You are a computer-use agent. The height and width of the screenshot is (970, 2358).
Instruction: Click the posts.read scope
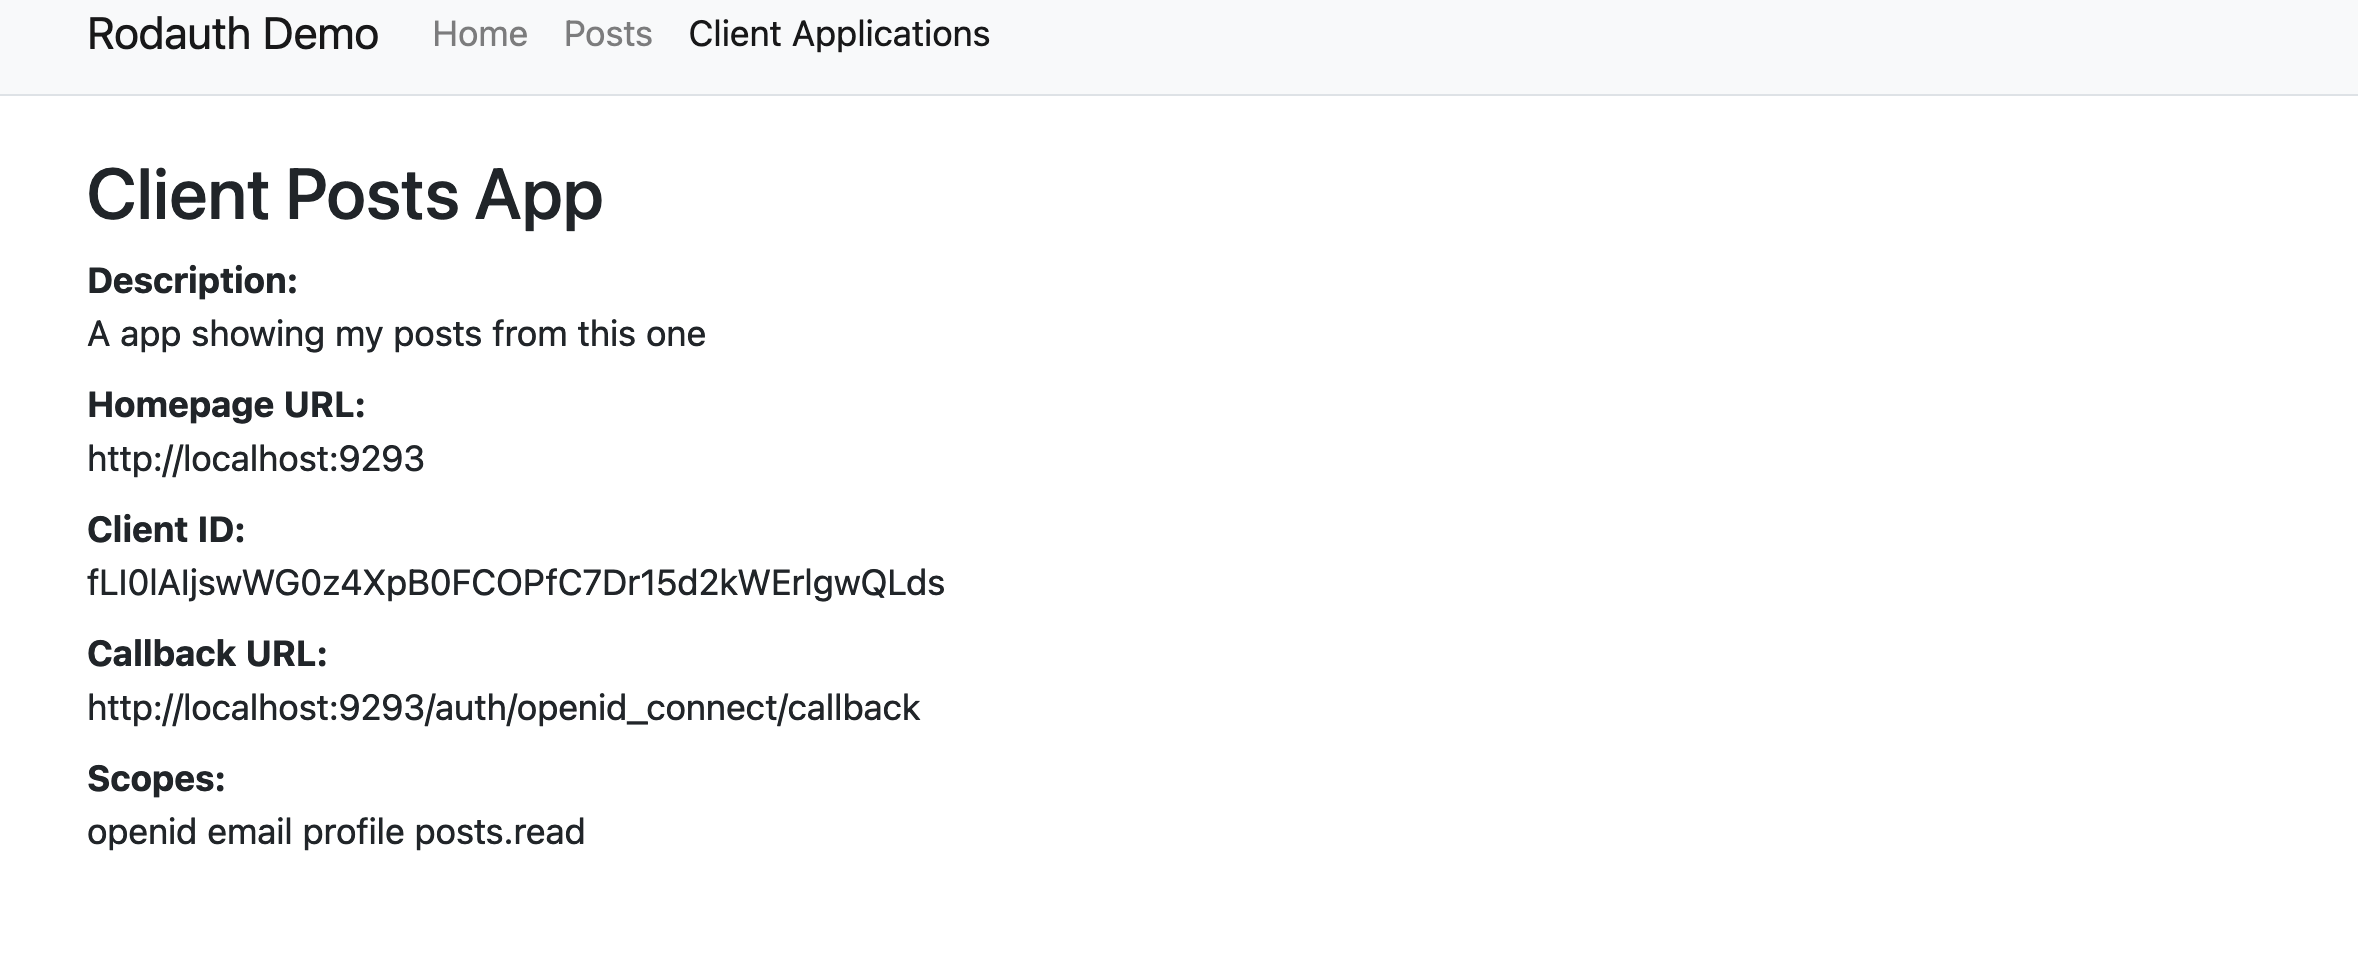click(499, 832)
